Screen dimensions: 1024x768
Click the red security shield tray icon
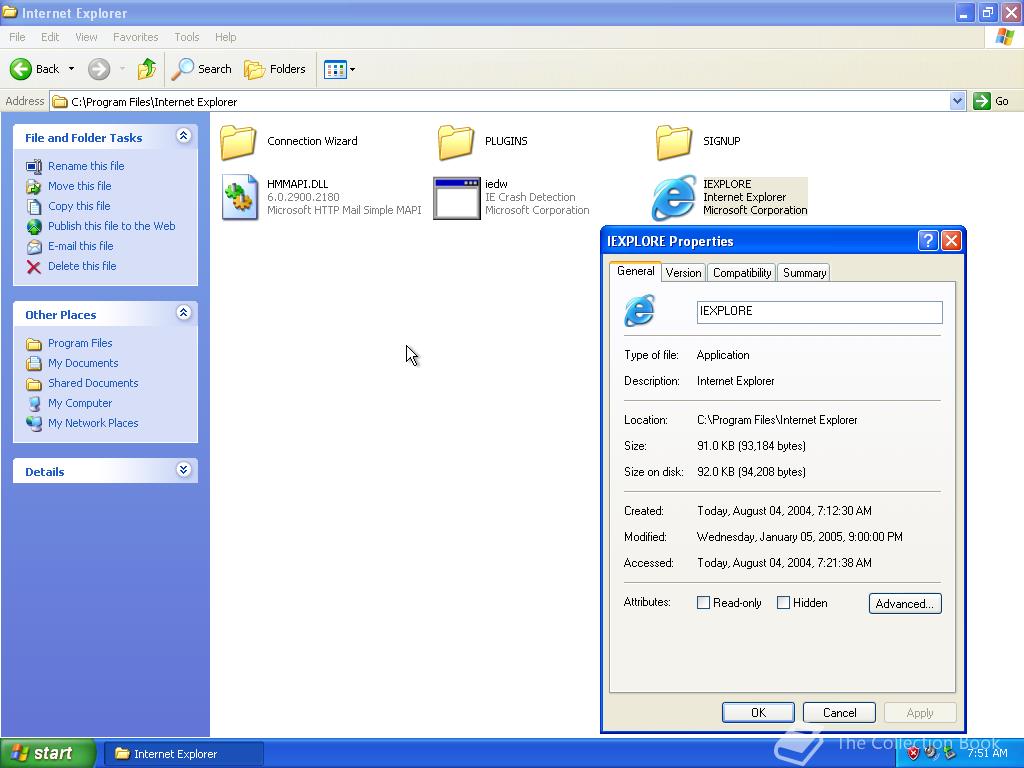[x=914, y=754]
